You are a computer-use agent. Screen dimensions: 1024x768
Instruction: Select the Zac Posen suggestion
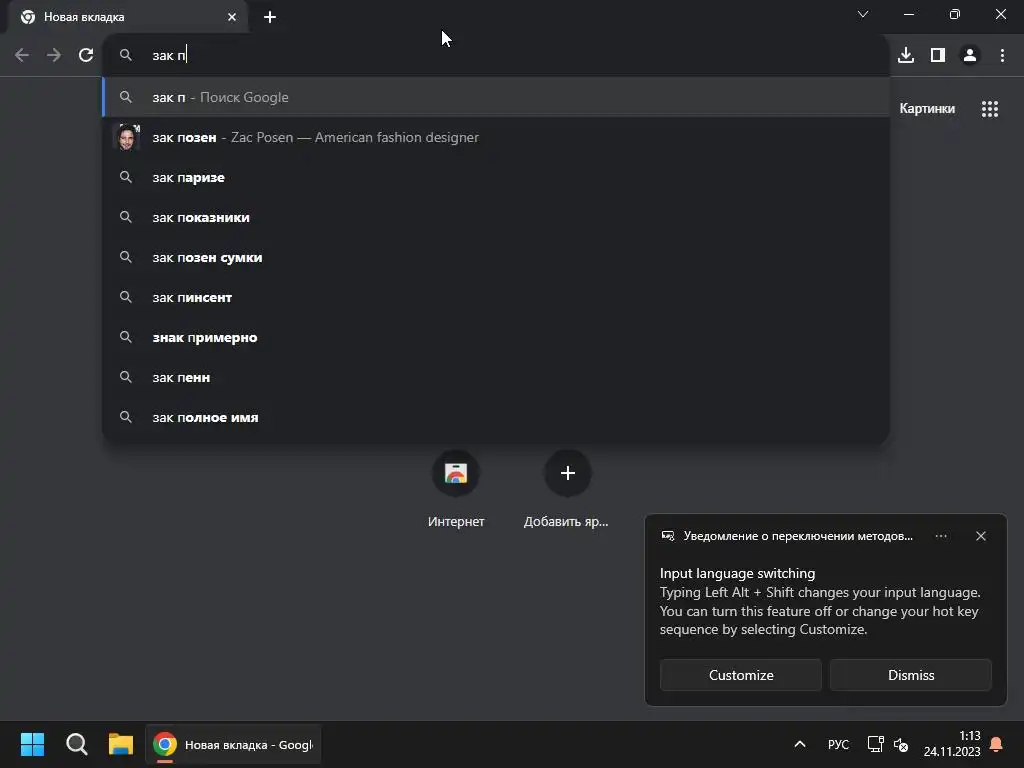(496, 137)
